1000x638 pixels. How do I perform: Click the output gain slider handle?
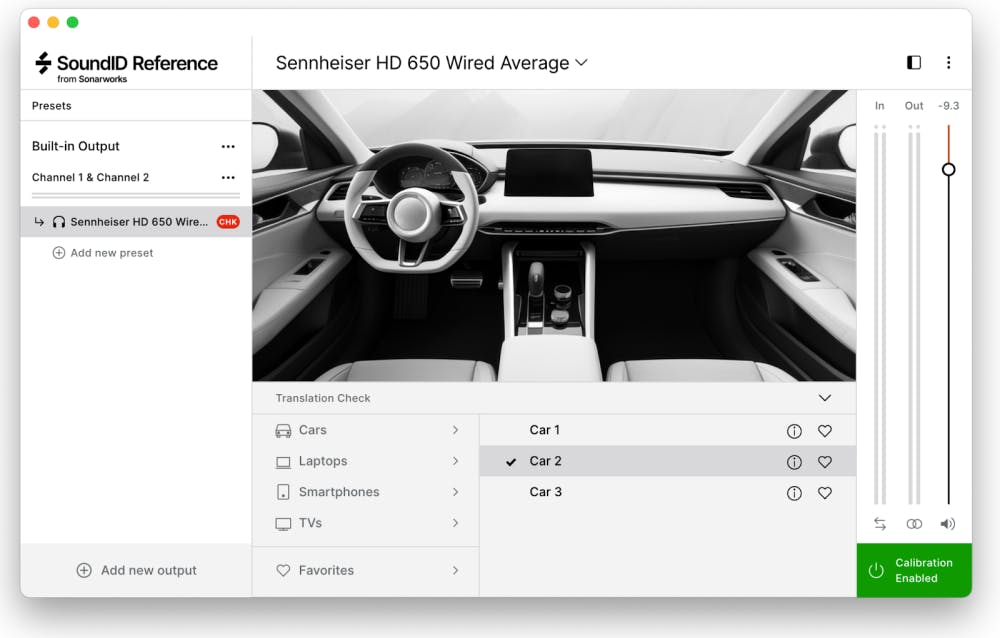click(x=948, y=169)
